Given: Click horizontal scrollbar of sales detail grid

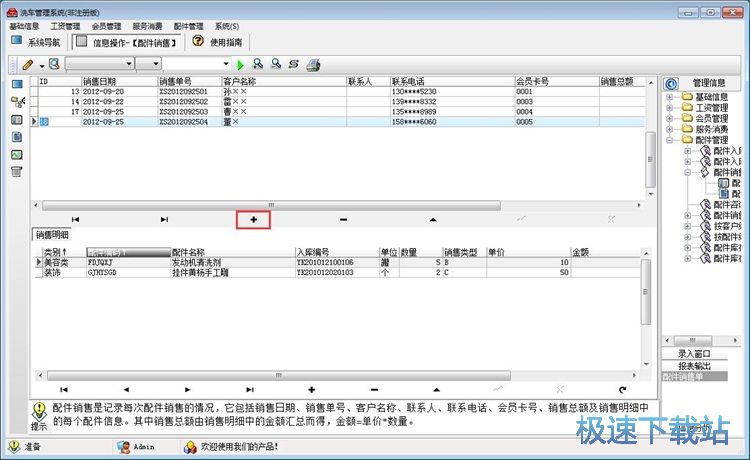Looking at the screenshot, I should click(x=278, y=375).
